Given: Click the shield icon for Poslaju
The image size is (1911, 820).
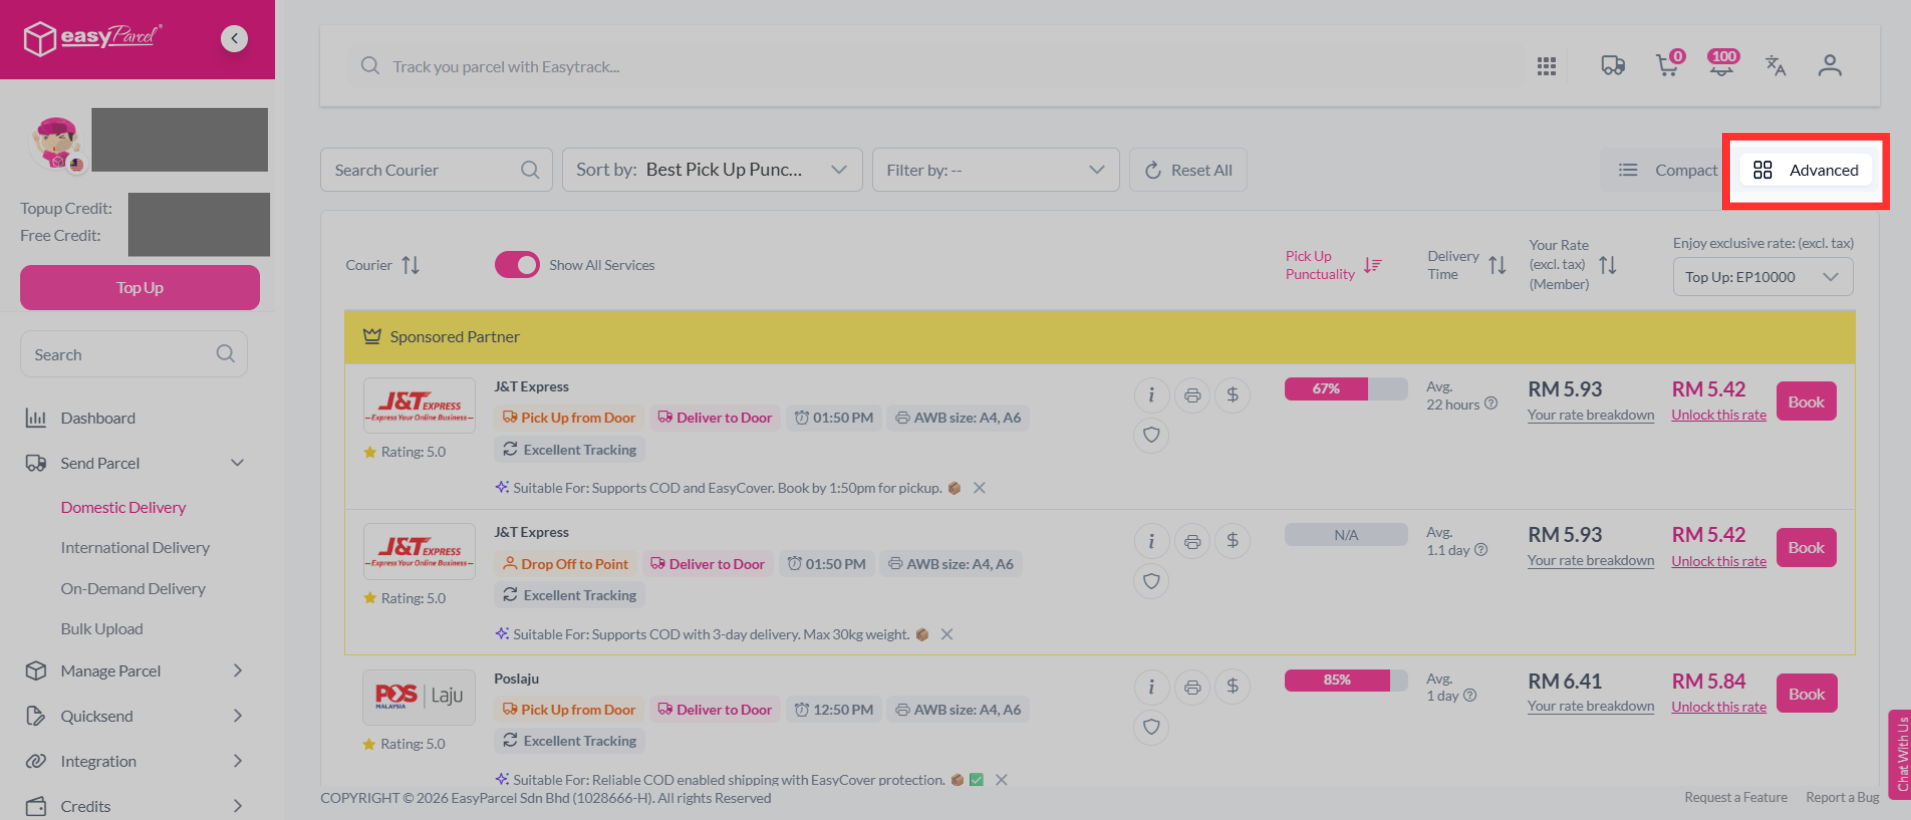Looking at the screenshot, I should point(1151,727).
